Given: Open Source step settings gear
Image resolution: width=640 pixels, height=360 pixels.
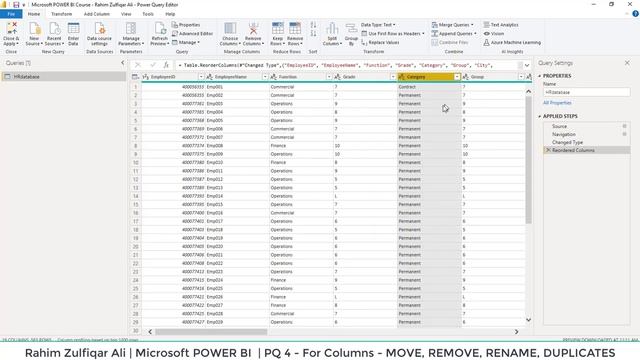Looking at the screenshot, I should click(624, 126).
